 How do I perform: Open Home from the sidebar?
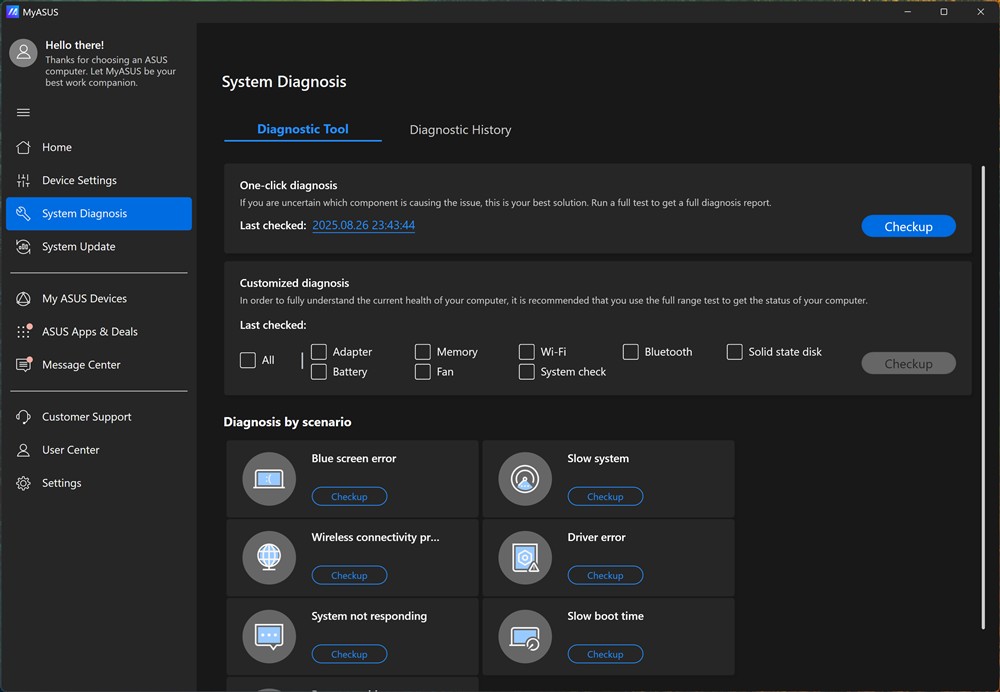click(57, 147)
